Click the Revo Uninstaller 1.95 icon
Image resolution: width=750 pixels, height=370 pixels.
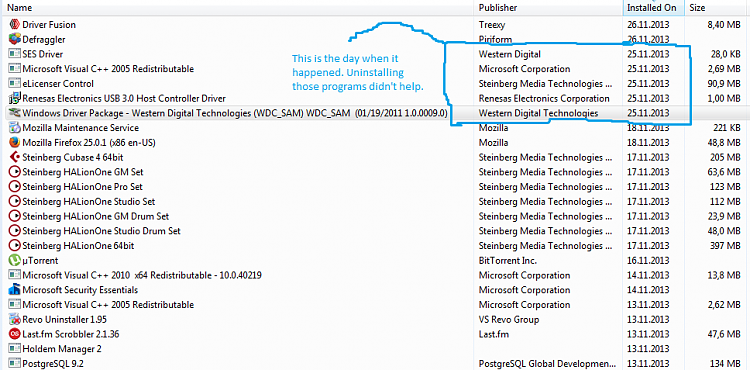15,319
